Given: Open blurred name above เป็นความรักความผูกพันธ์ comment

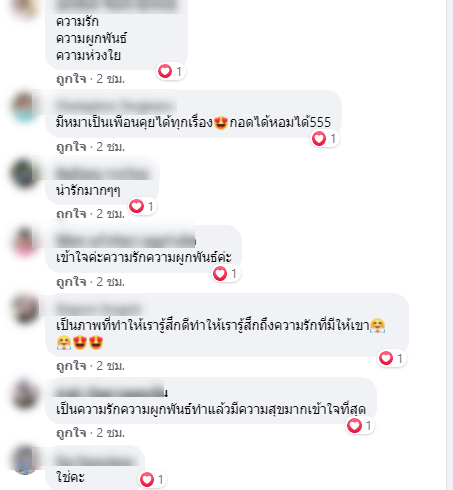Looking at the screenshot, I should tap(111, 391).
